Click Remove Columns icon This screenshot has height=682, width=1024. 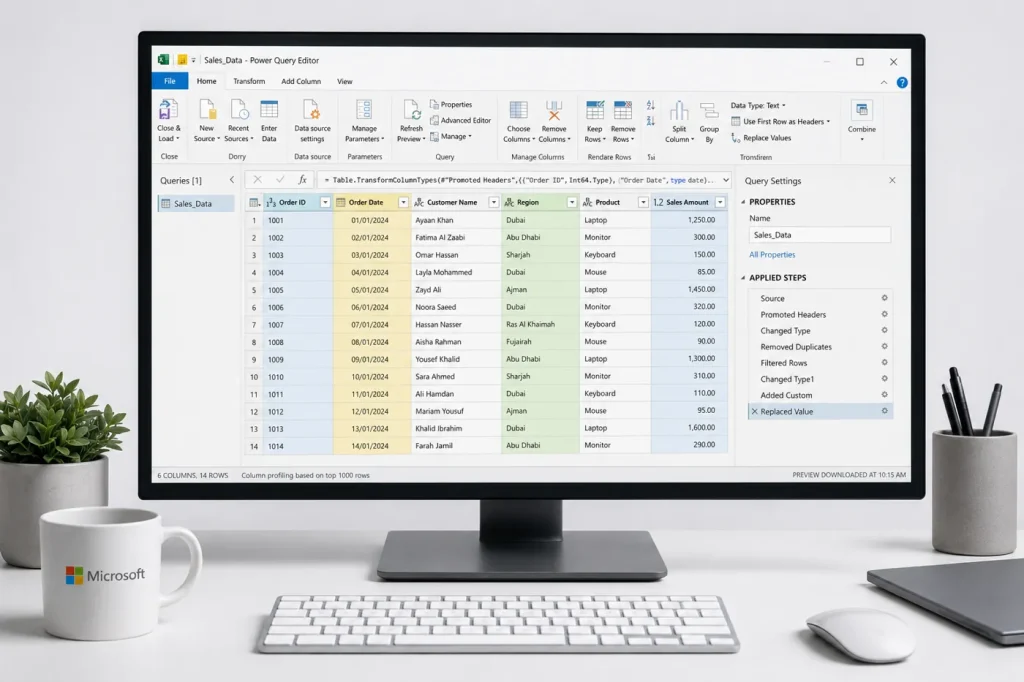(x=554, y=110)
